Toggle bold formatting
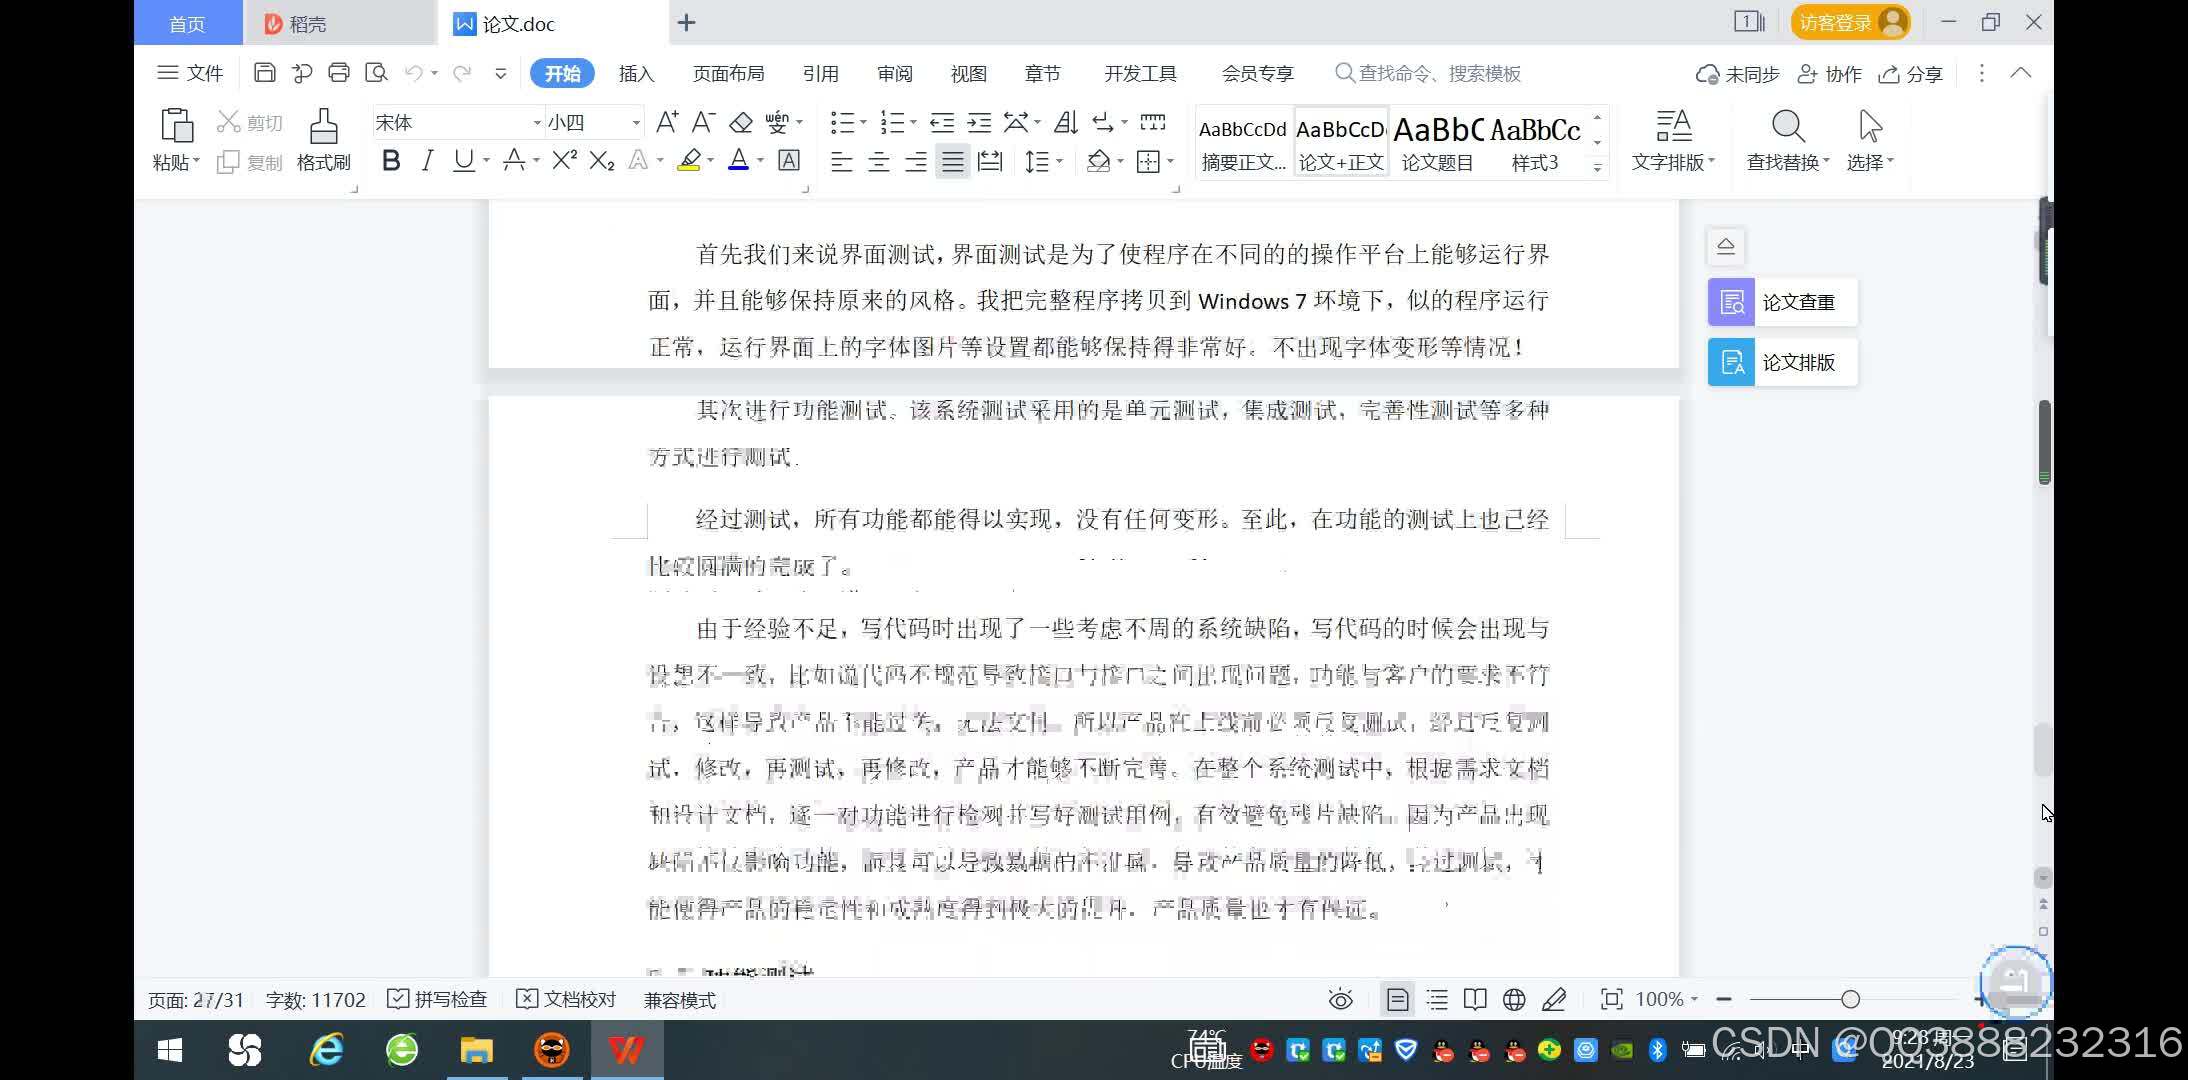This screenshot has width=2188, height=1080. pyautogui.click(x=390, y=160)
